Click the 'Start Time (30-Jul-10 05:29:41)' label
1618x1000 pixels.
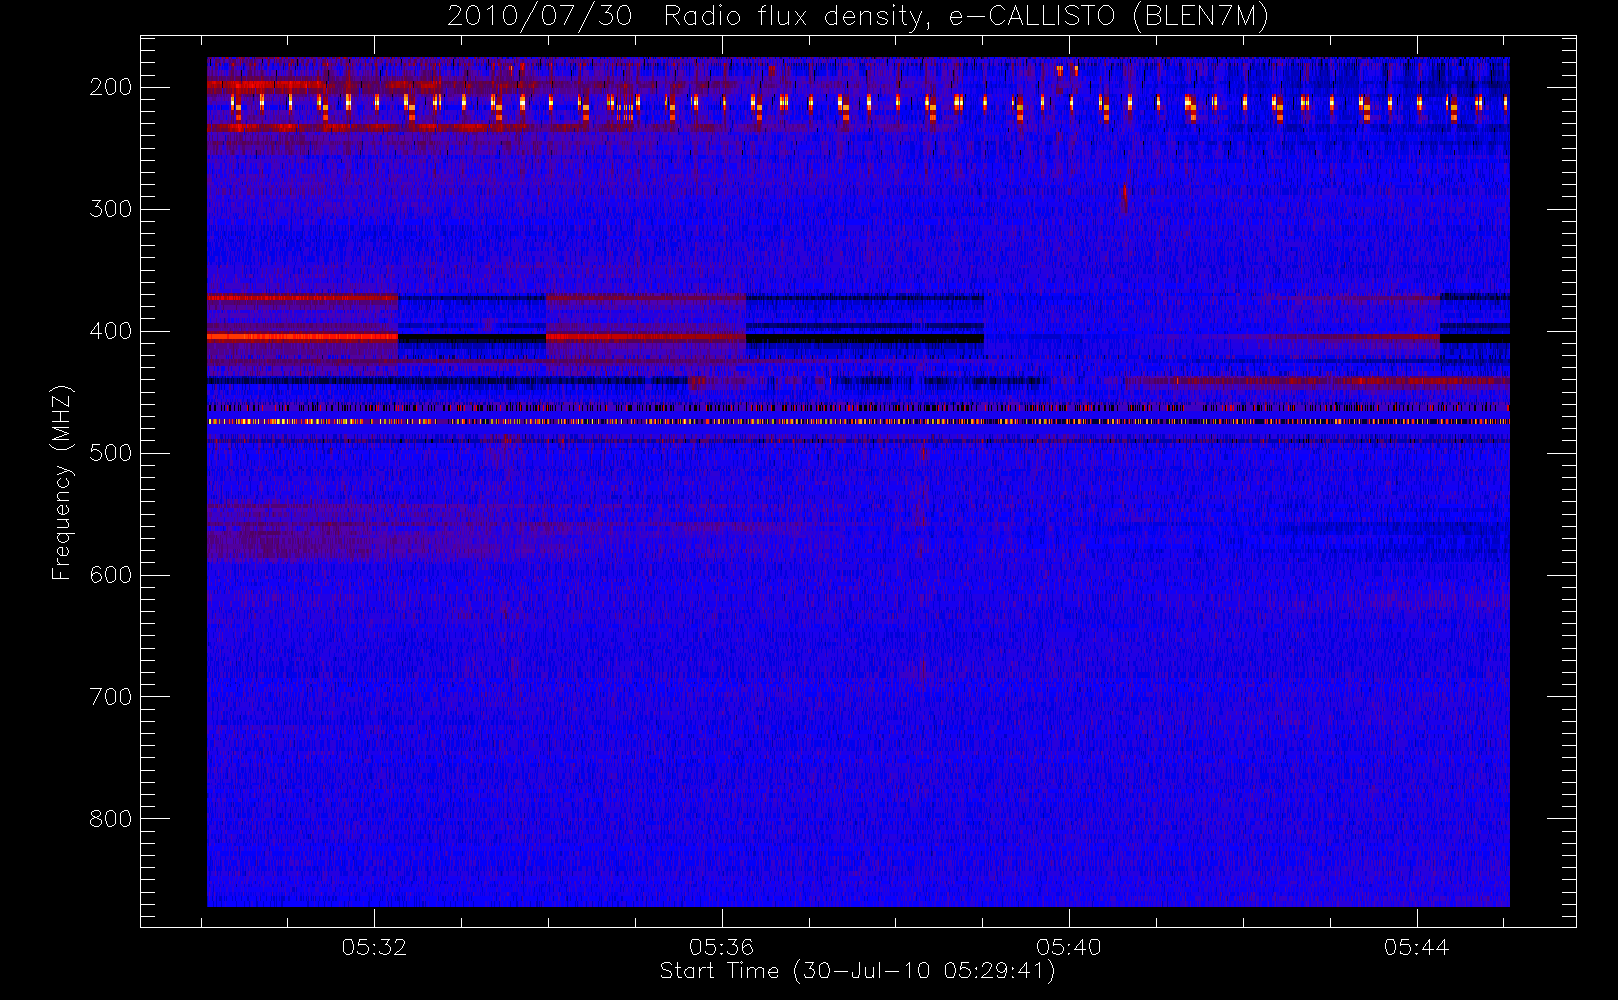tap(857, 971)
